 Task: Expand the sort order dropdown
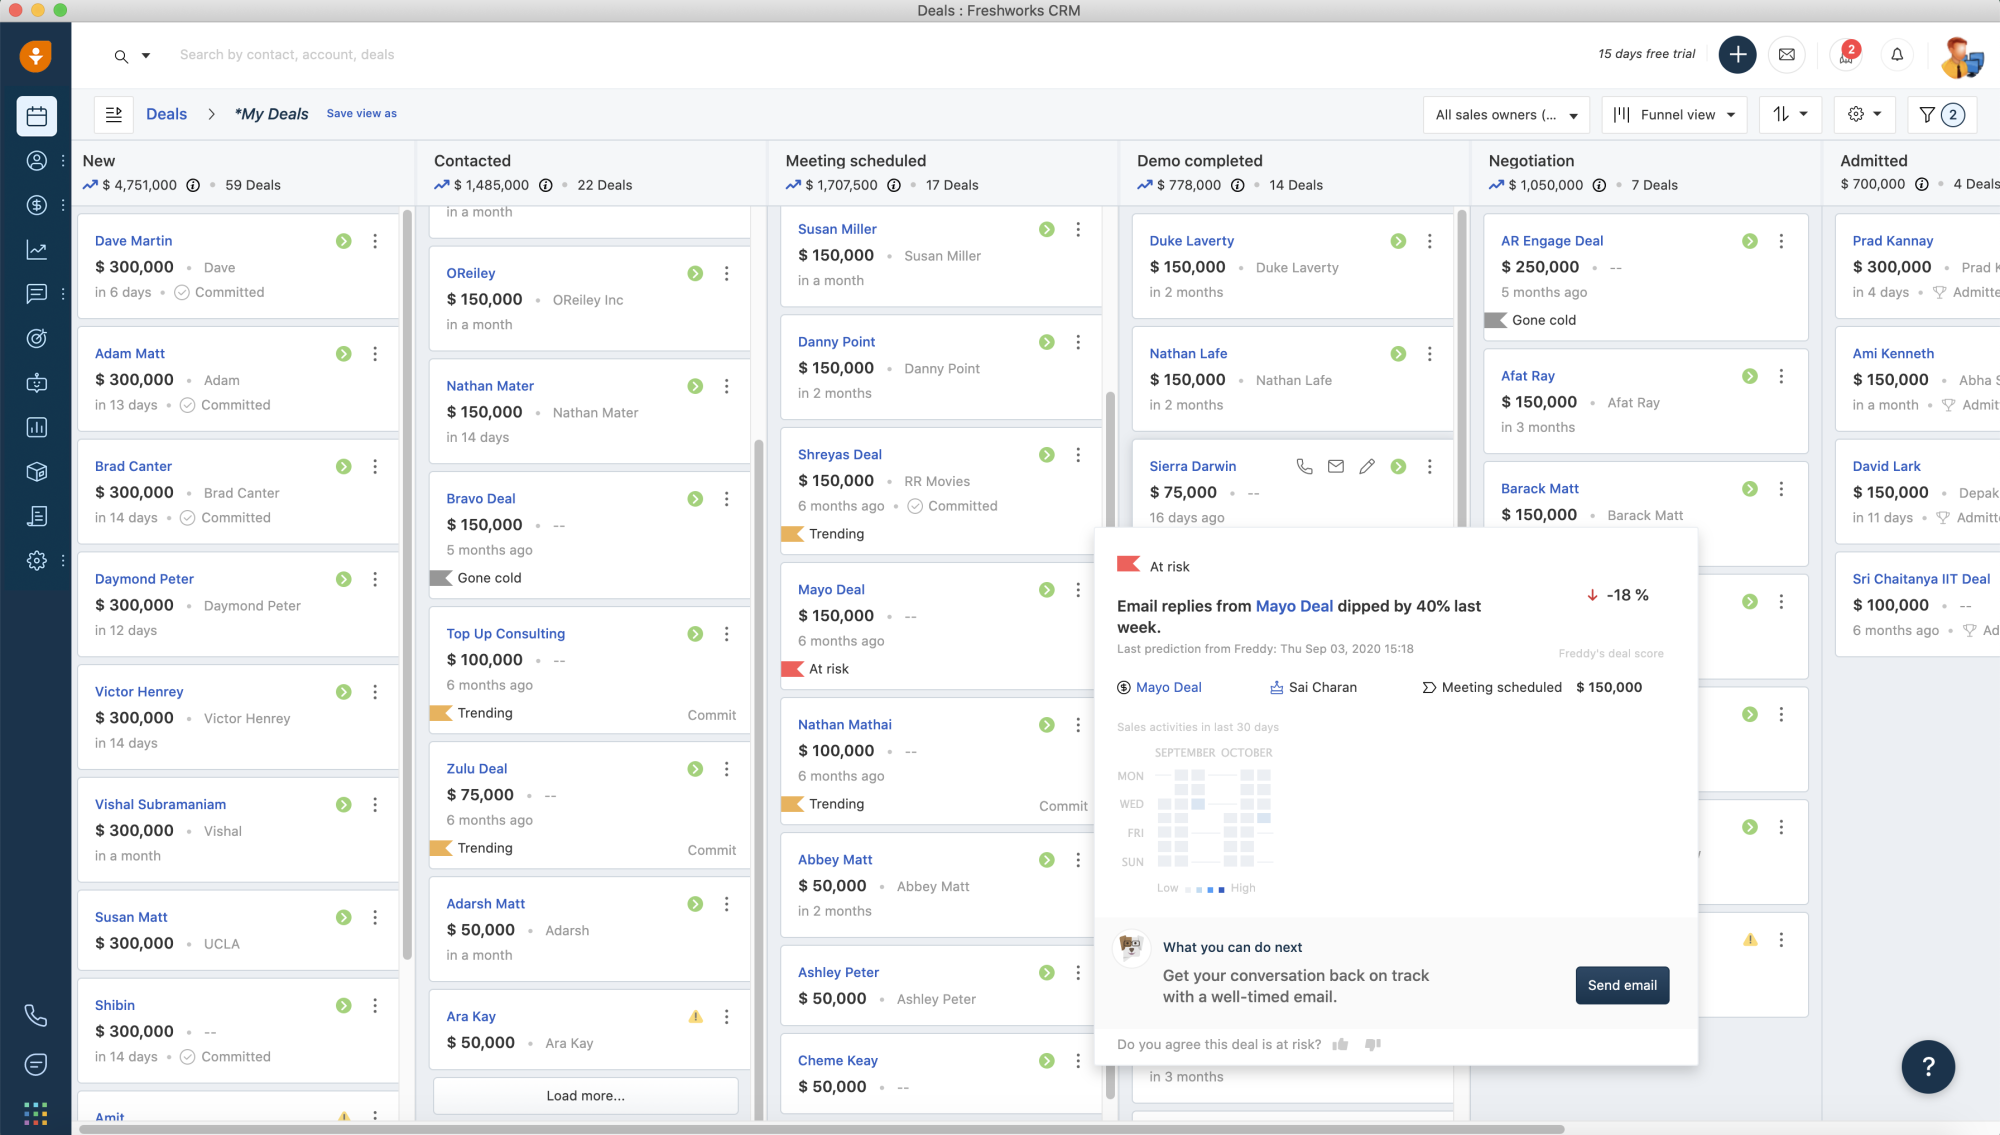pos(1790,114)
